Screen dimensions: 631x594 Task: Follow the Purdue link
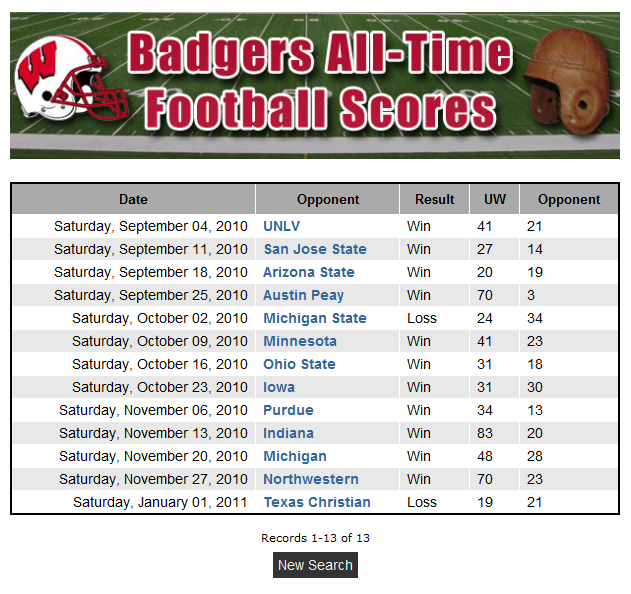288,410
